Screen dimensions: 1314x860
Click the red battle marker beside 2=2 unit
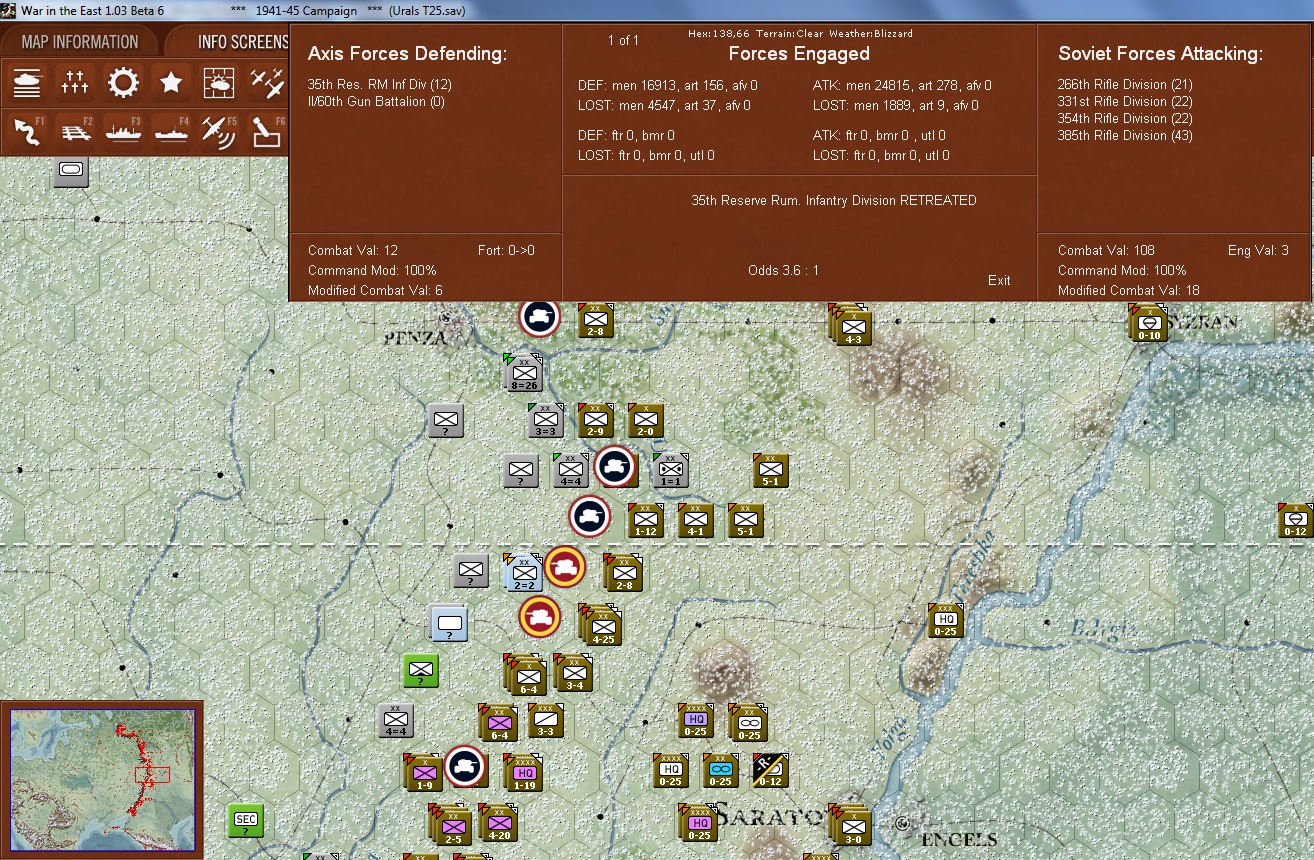[565, 567]
